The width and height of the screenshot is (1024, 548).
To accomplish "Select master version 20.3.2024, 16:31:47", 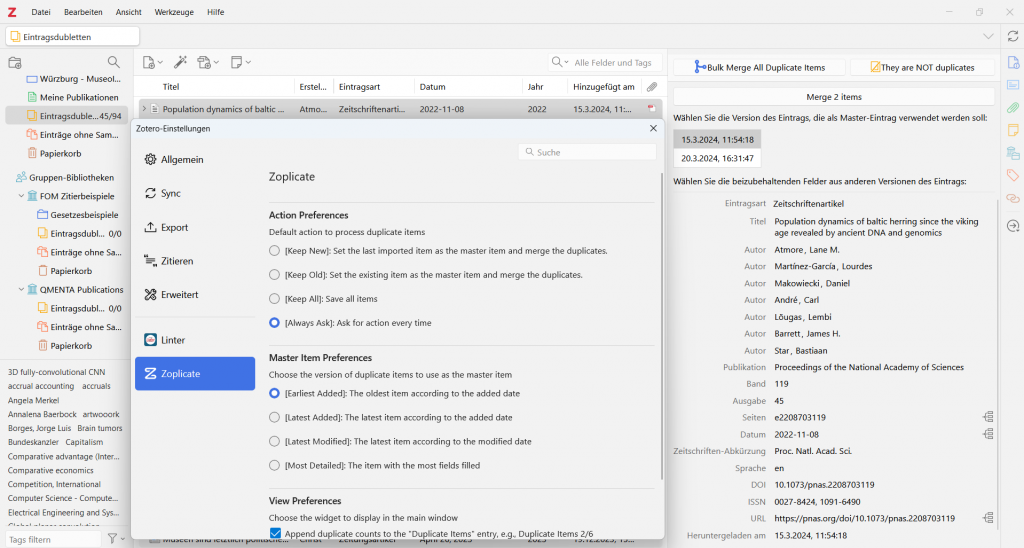I will (717, 158).
